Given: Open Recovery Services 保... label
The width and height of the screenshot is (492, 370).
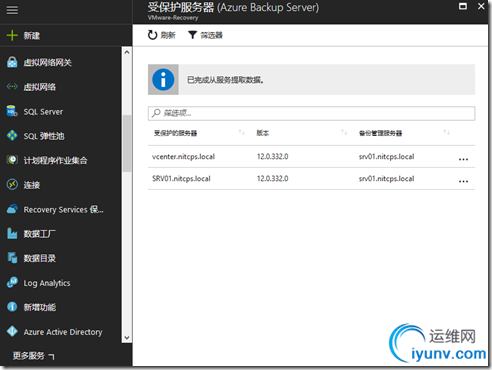Looking at the screenshot, I should 63,209.
